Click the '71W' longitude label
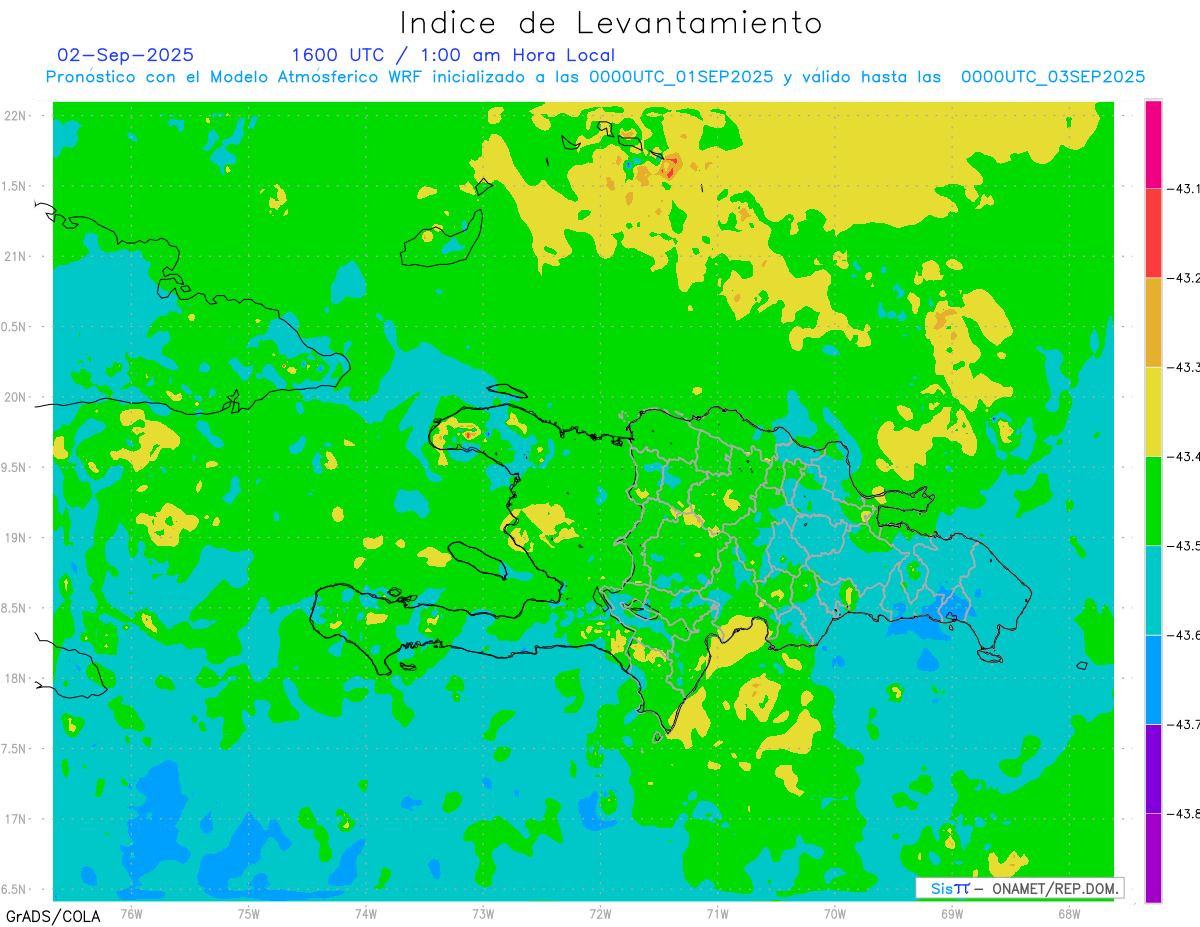Screen dimensions: 1200x927 (x=717, y=913)
